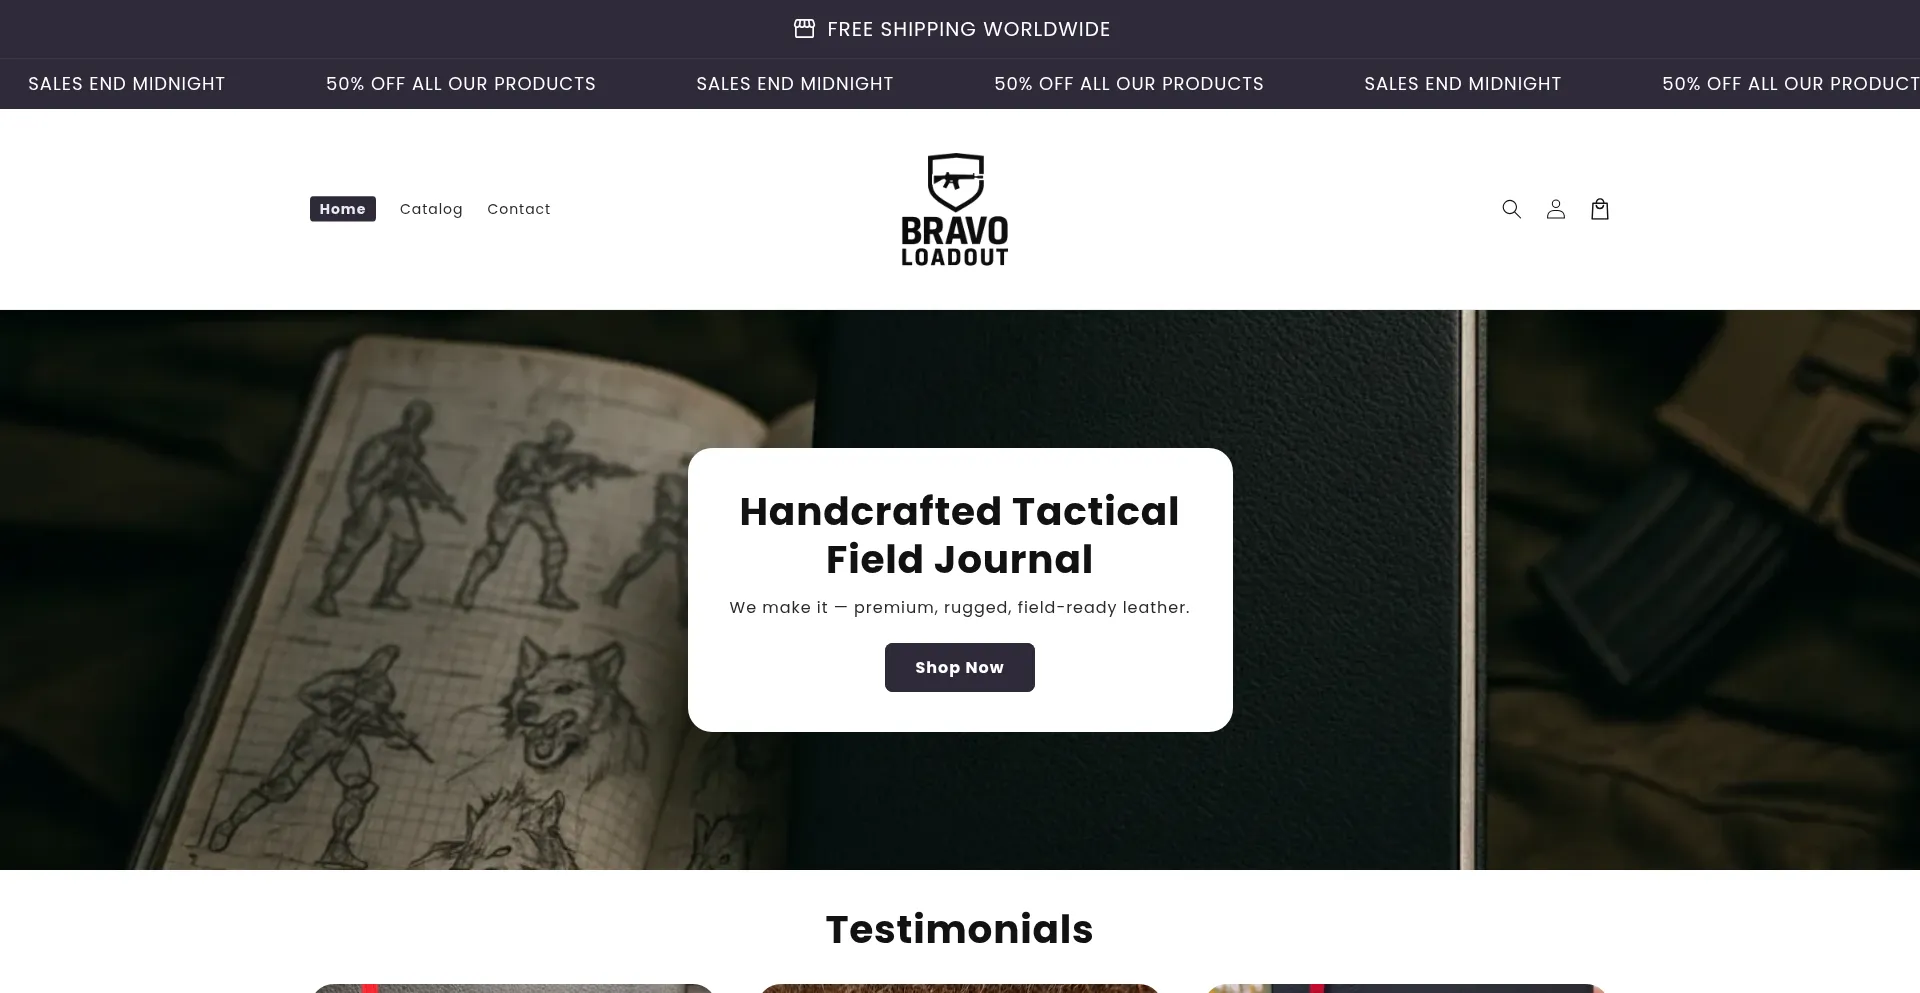
Task: Open the search magnifier icon
Action: pos(1511,209)
